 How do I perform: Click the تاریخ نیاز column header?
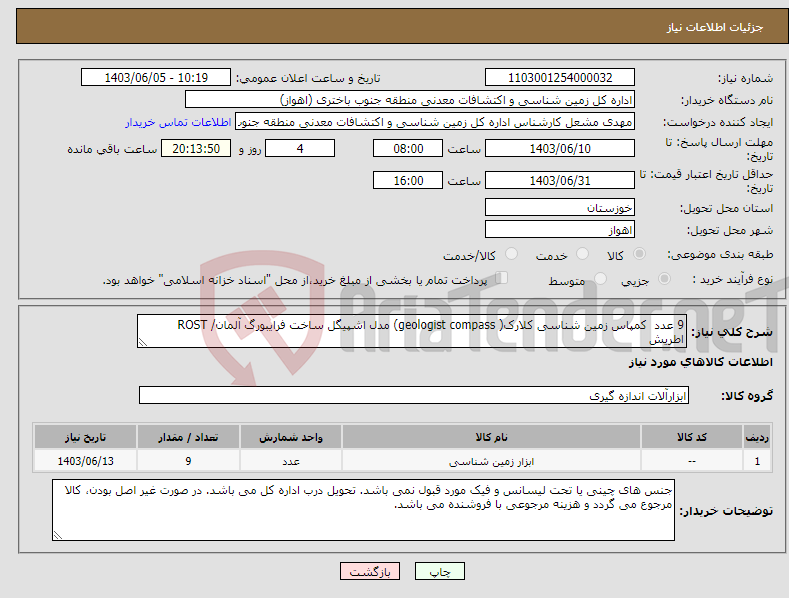tap(86, 437)
